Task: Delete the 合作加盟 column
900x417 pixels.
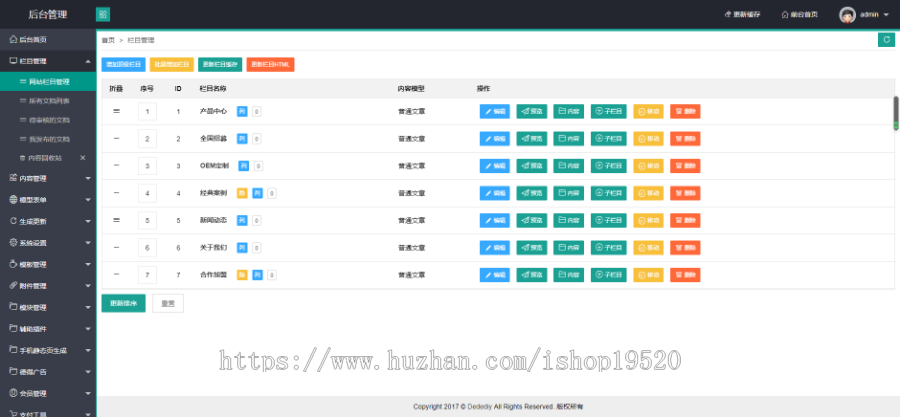Action: [x=685, y=275]
